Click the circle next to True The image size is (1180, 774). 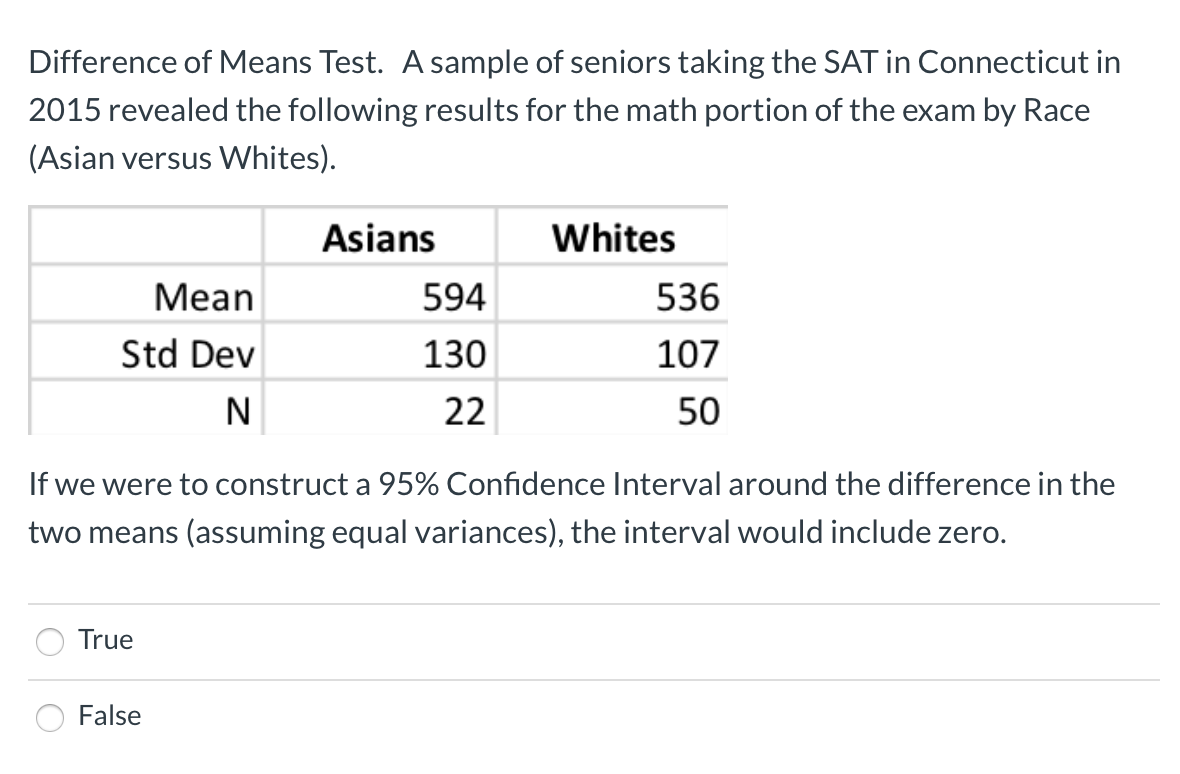point(49,641)
